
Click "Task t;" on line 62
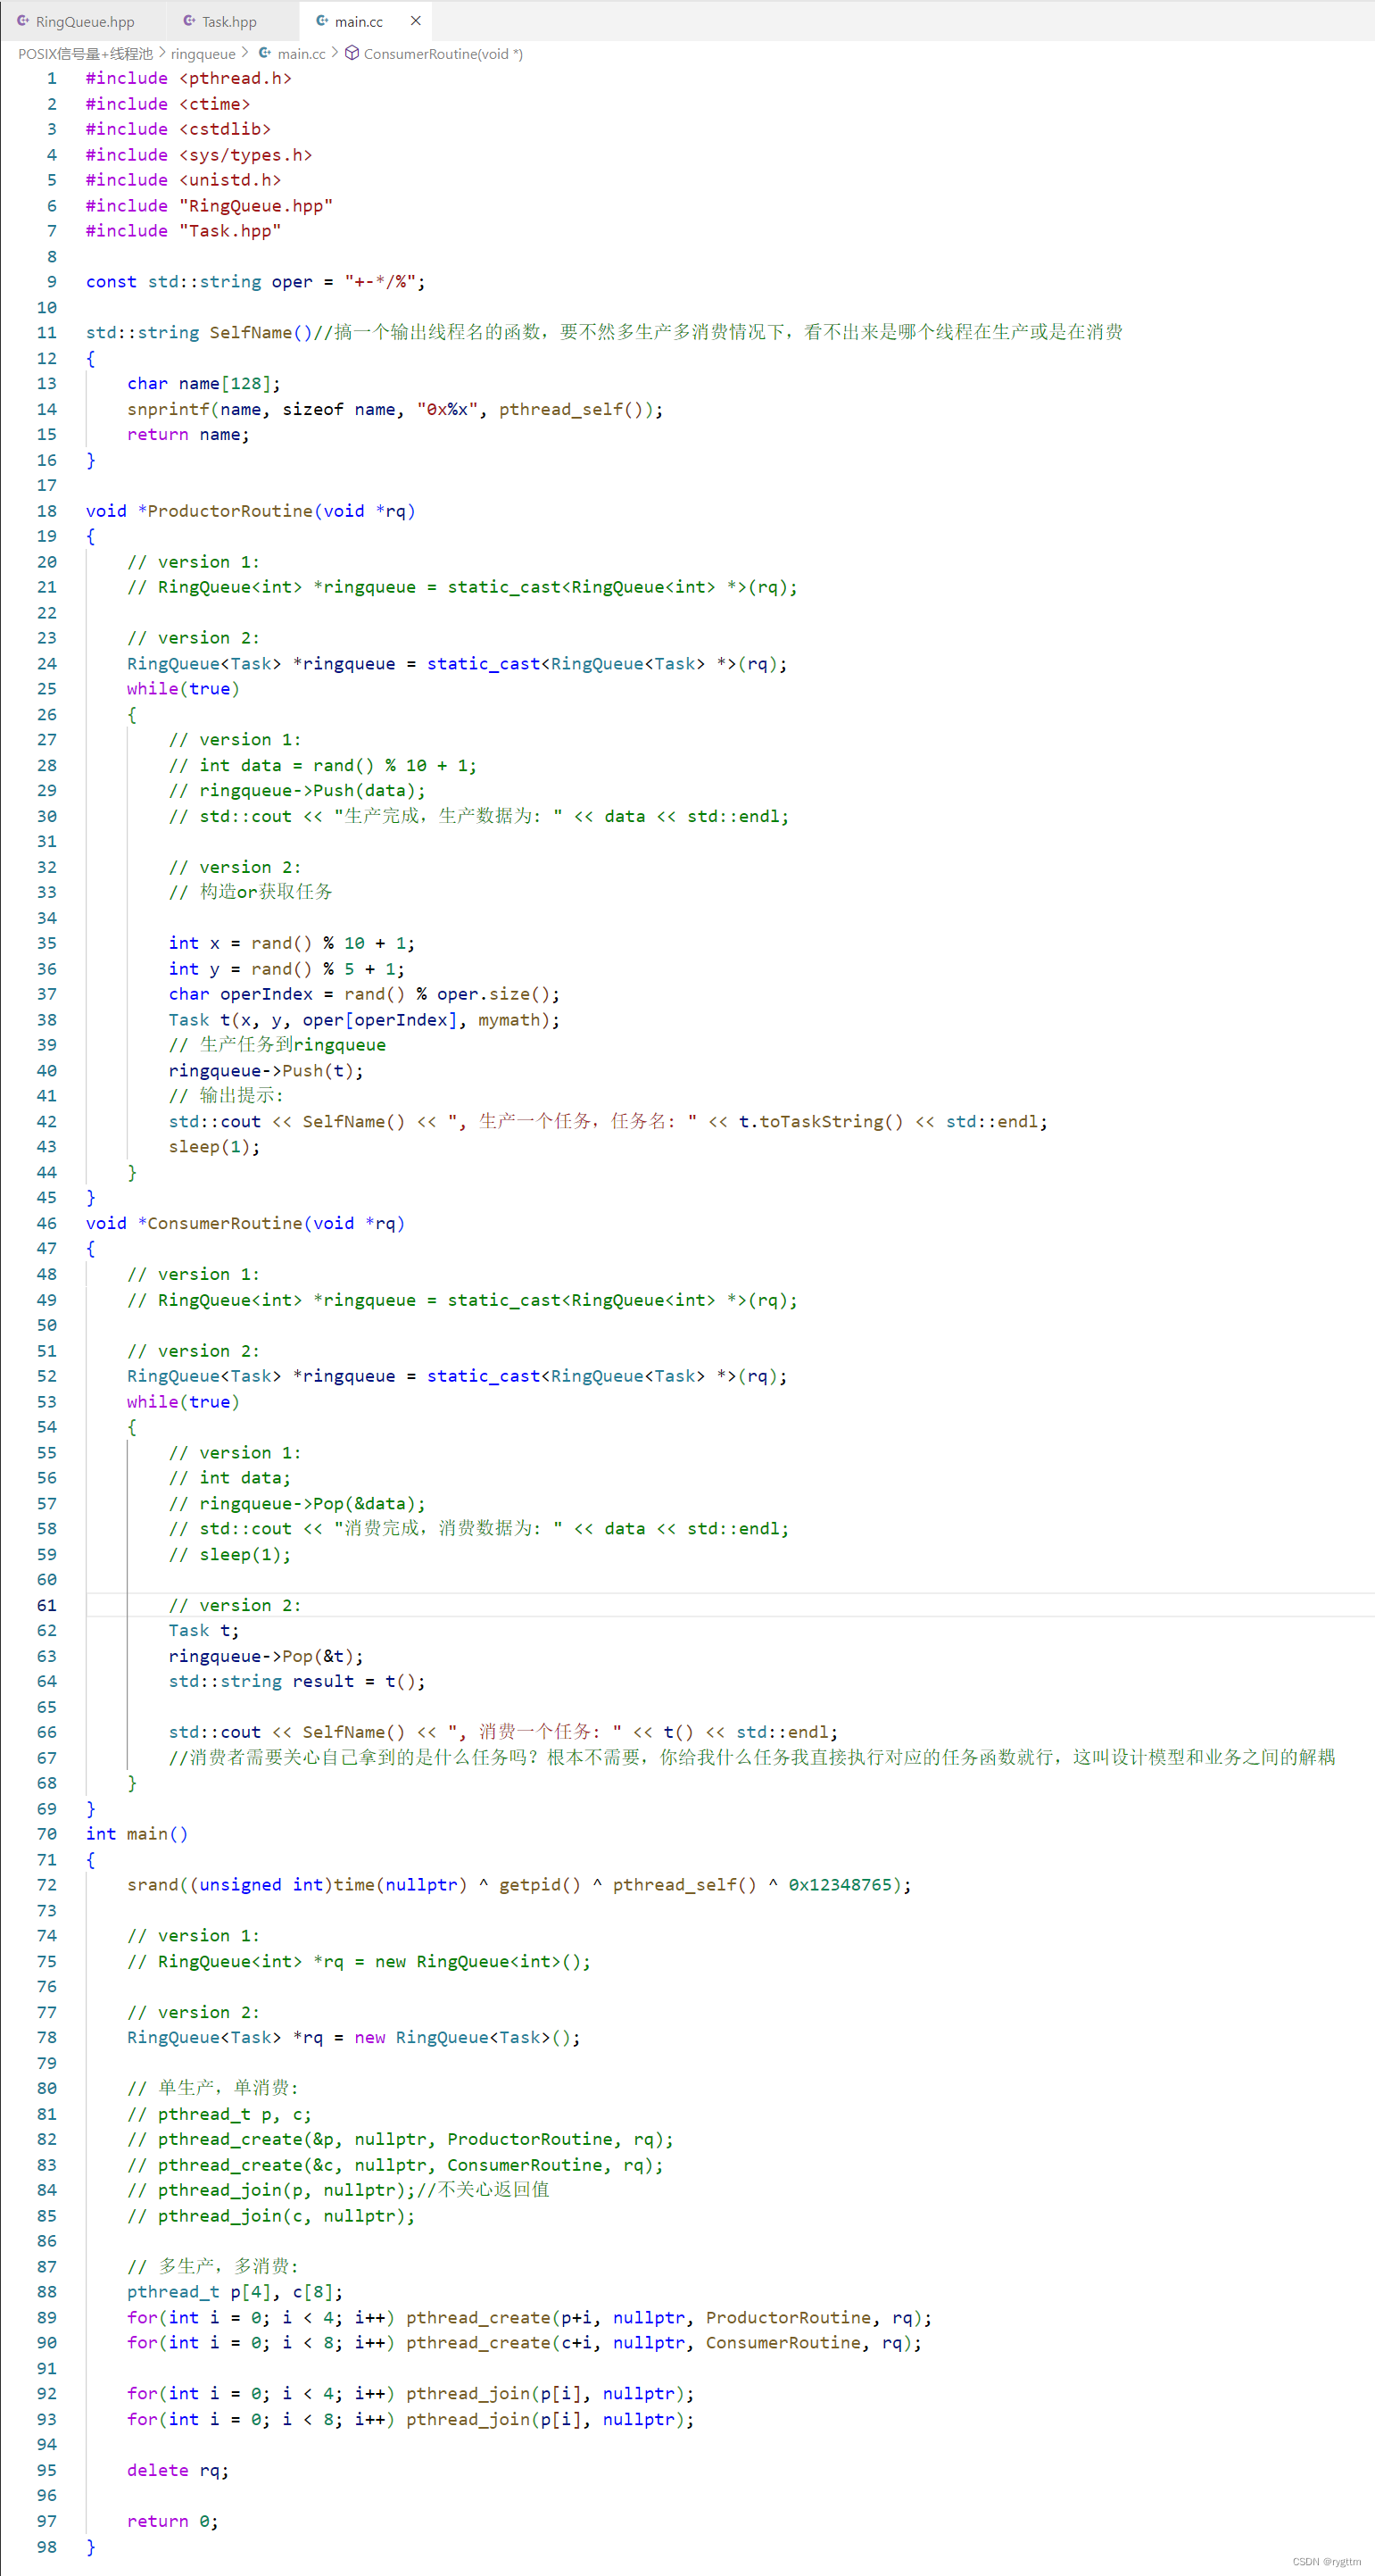[204, 1631]
